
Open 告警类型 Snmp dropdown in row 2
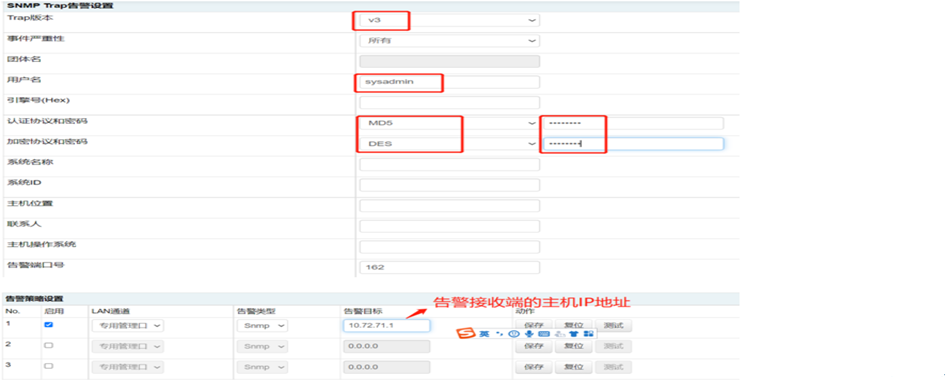262,347
